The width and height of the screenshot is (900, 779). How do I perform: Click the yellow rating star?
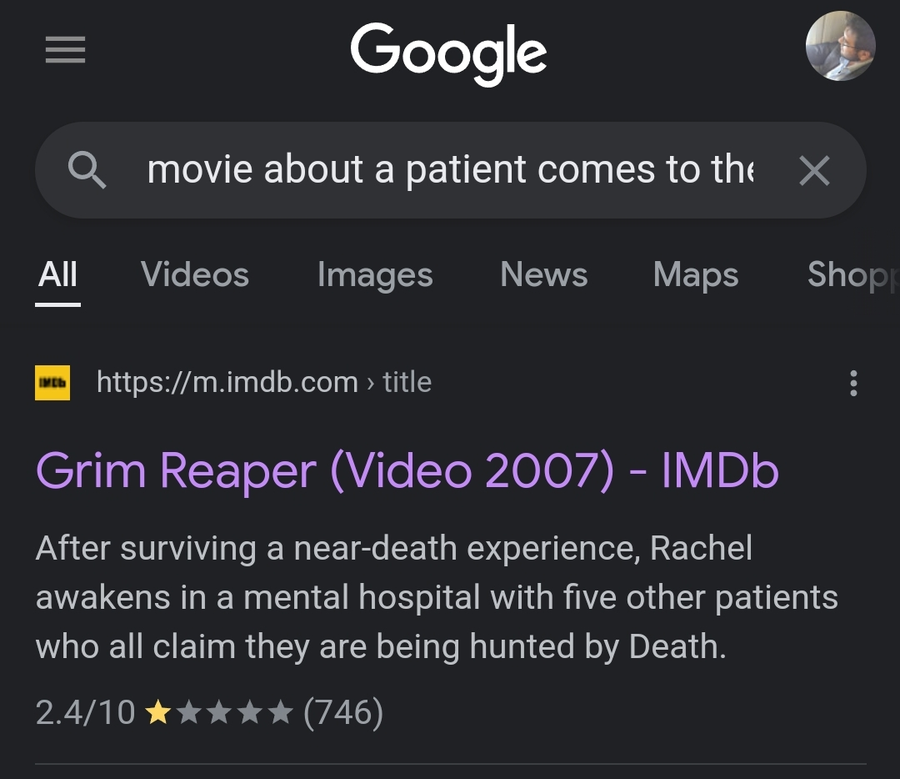coord(158,713)
